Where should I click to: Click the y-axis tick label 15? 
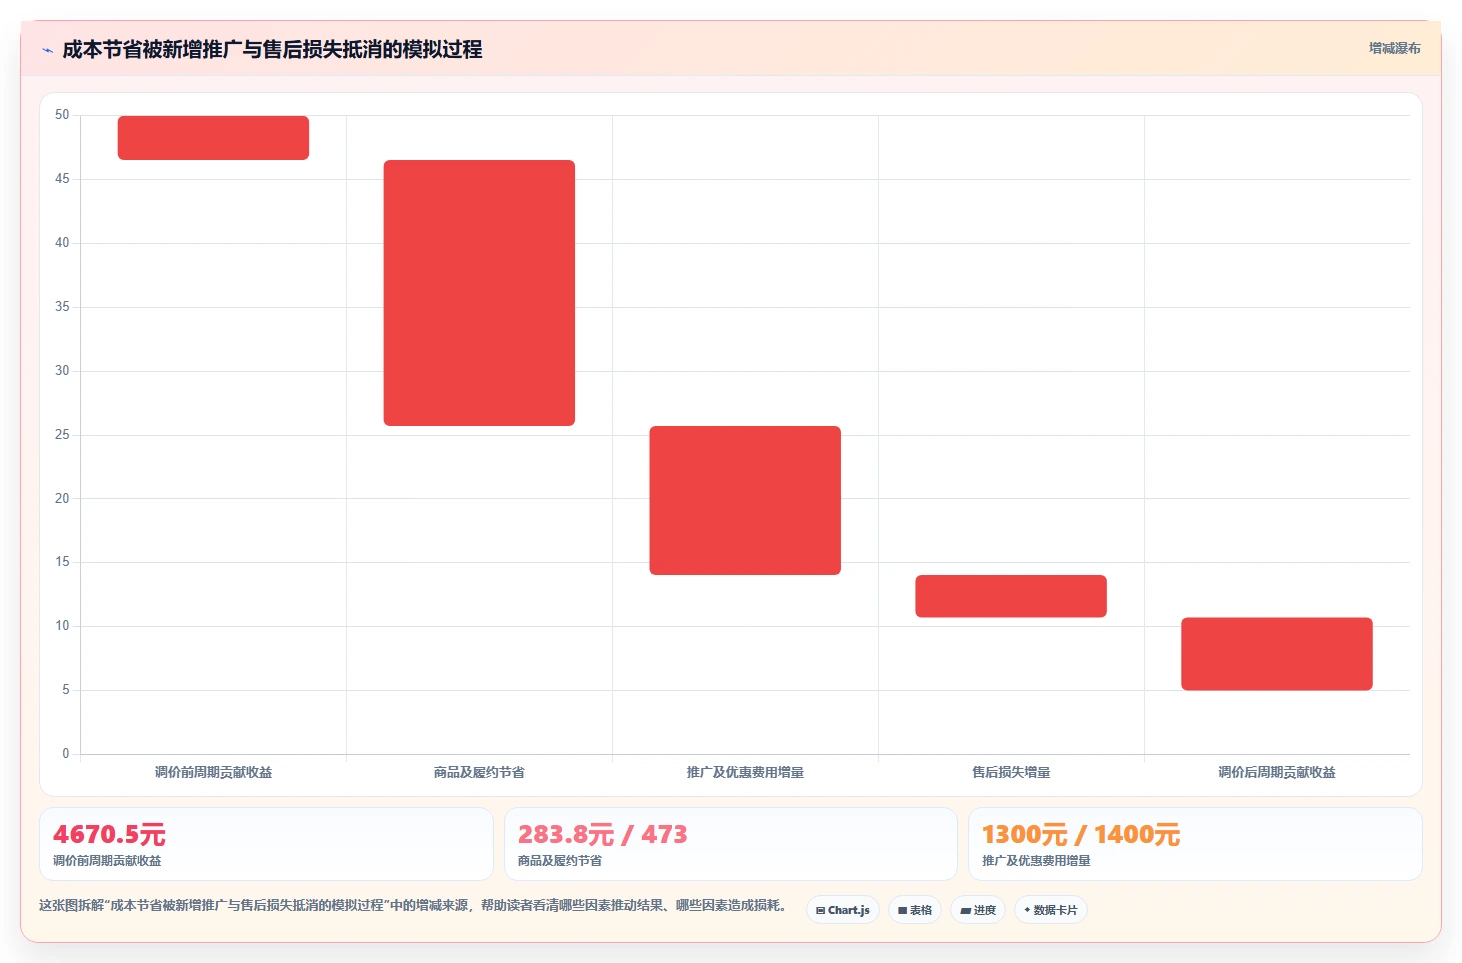coord(62,562)
